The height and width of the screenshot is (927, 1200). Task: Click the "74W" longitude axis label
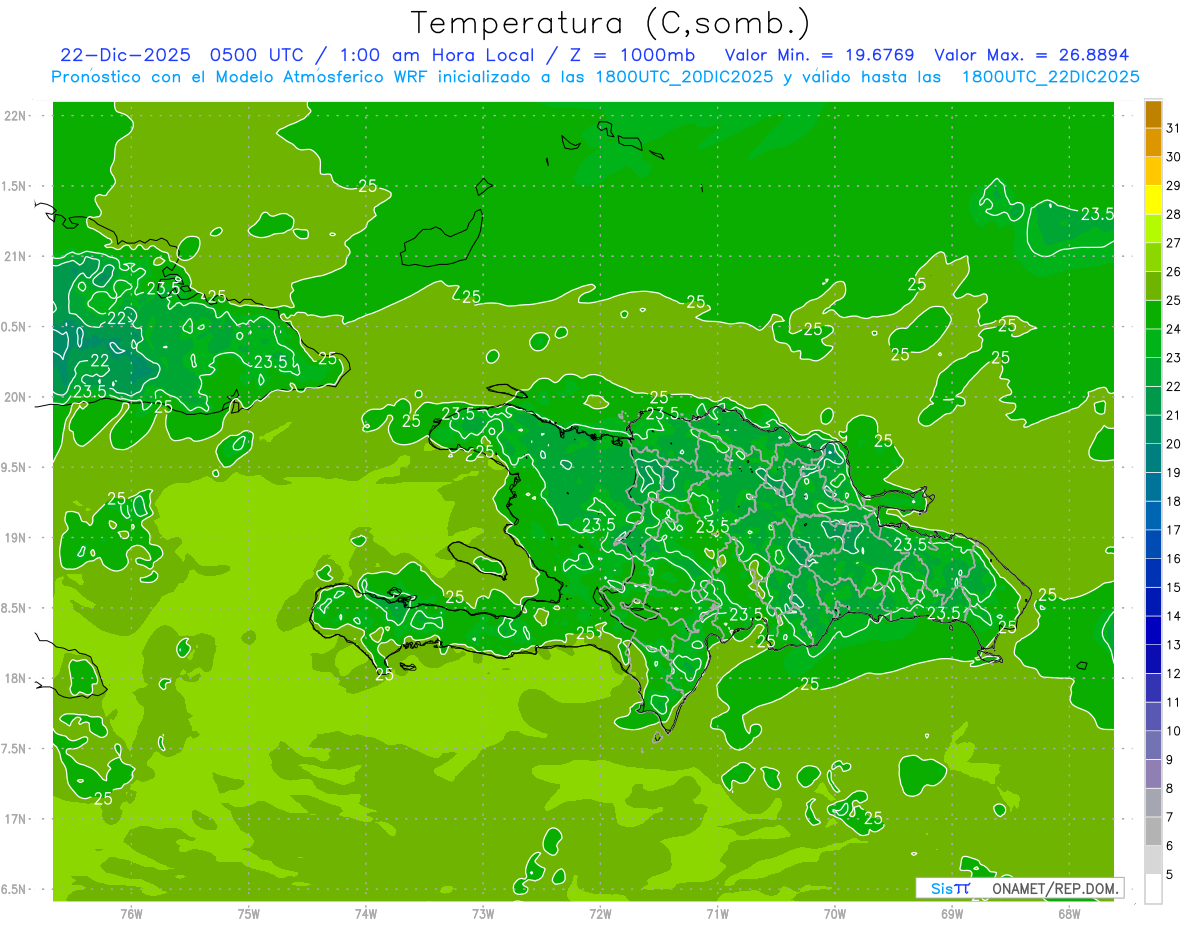[365, 913]
